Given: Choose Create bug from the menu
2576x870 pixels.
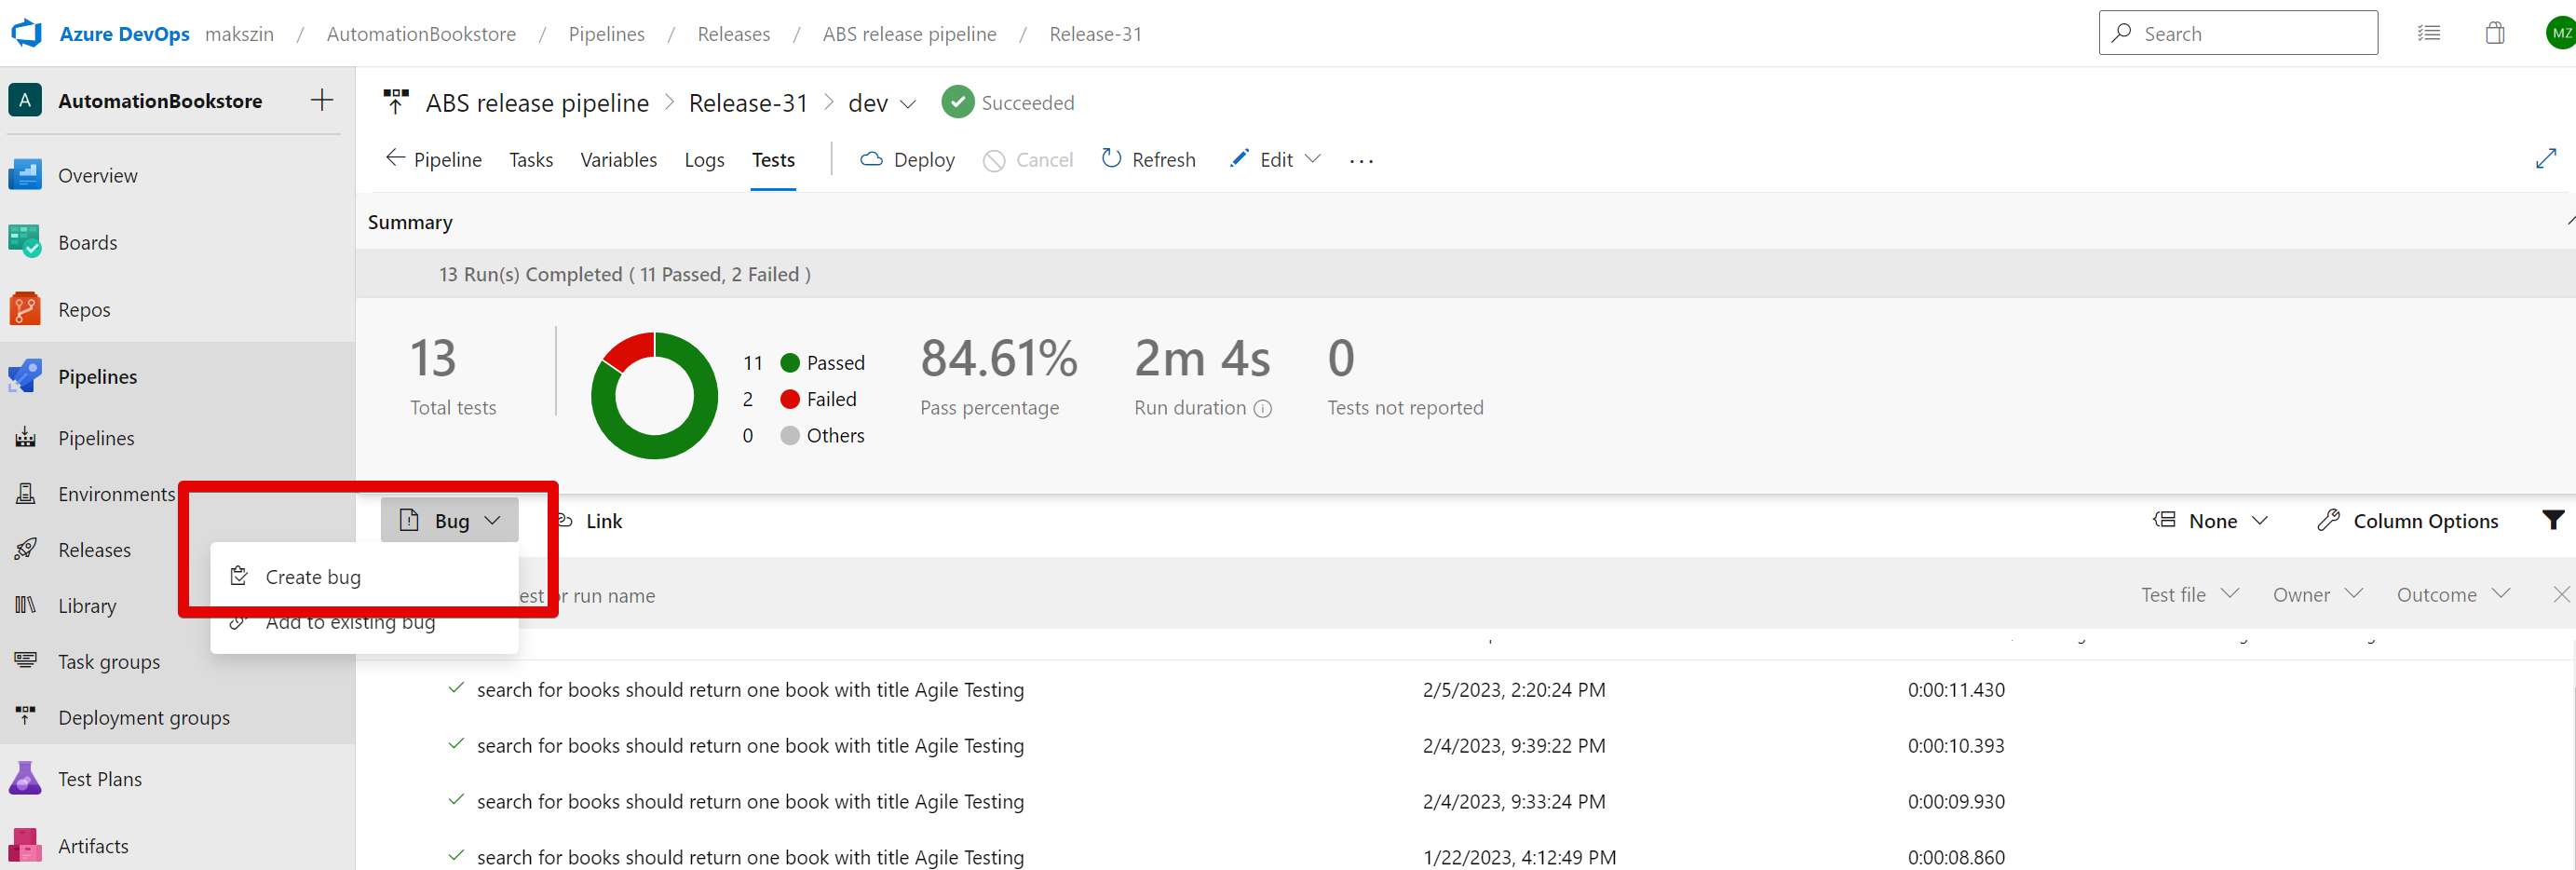Looking at the screenshot, I should 313,577.
